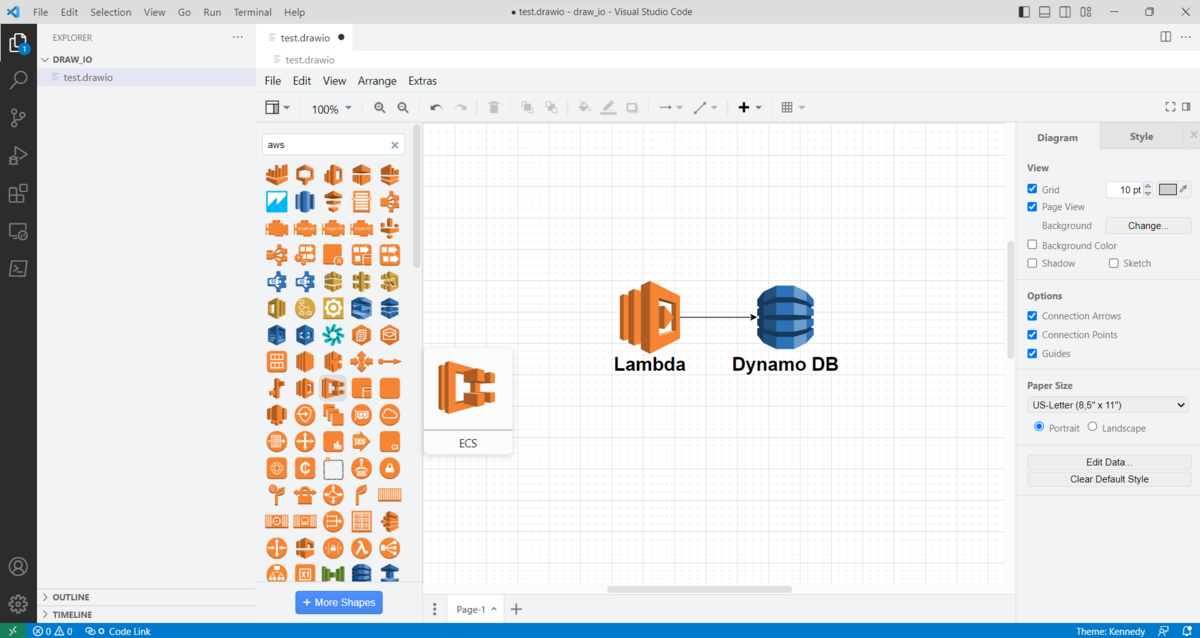Open the Page-1 tab menu
Image resolution: width=1200 pixels, height=638 pixels.
[x=477, y=609]
